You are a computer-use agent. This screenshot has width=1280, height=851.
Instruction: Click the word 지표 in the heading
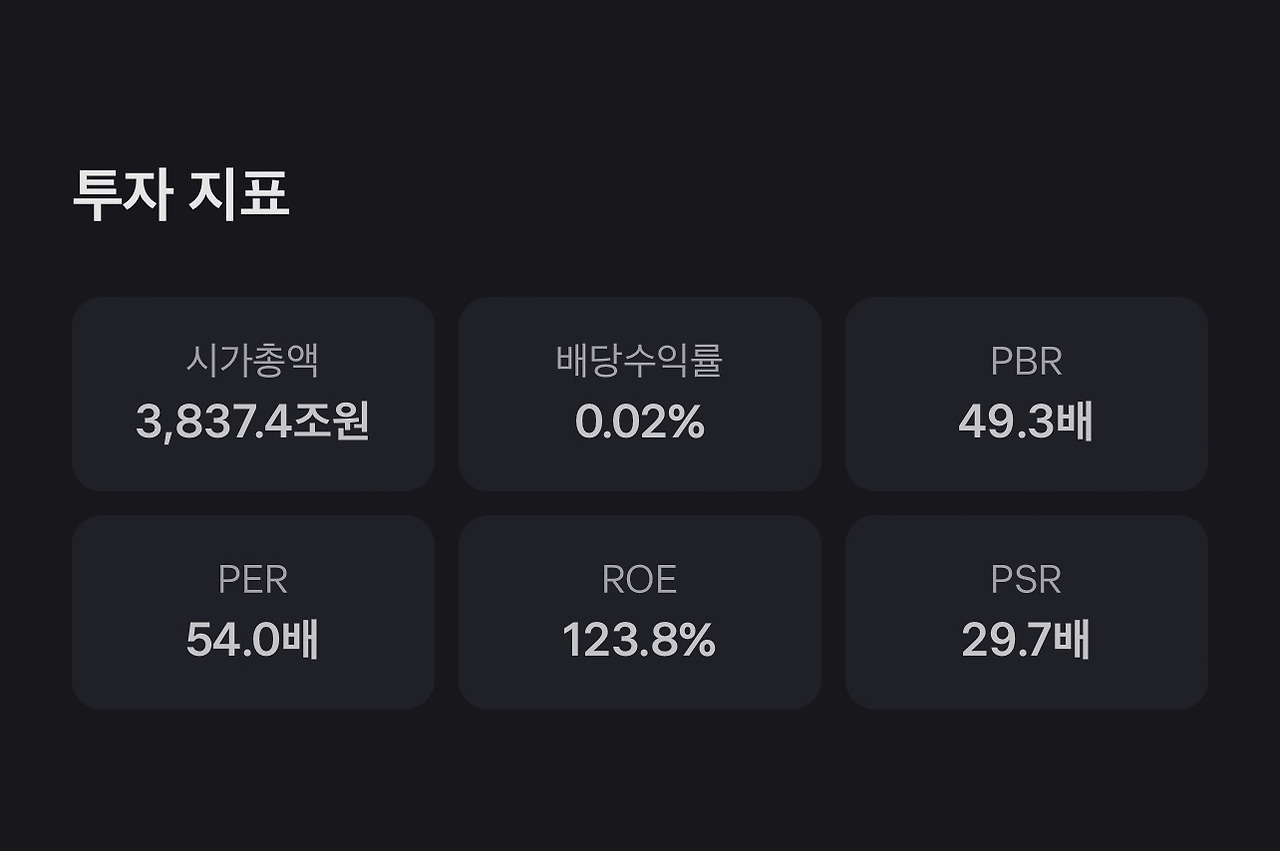point(238,195)
